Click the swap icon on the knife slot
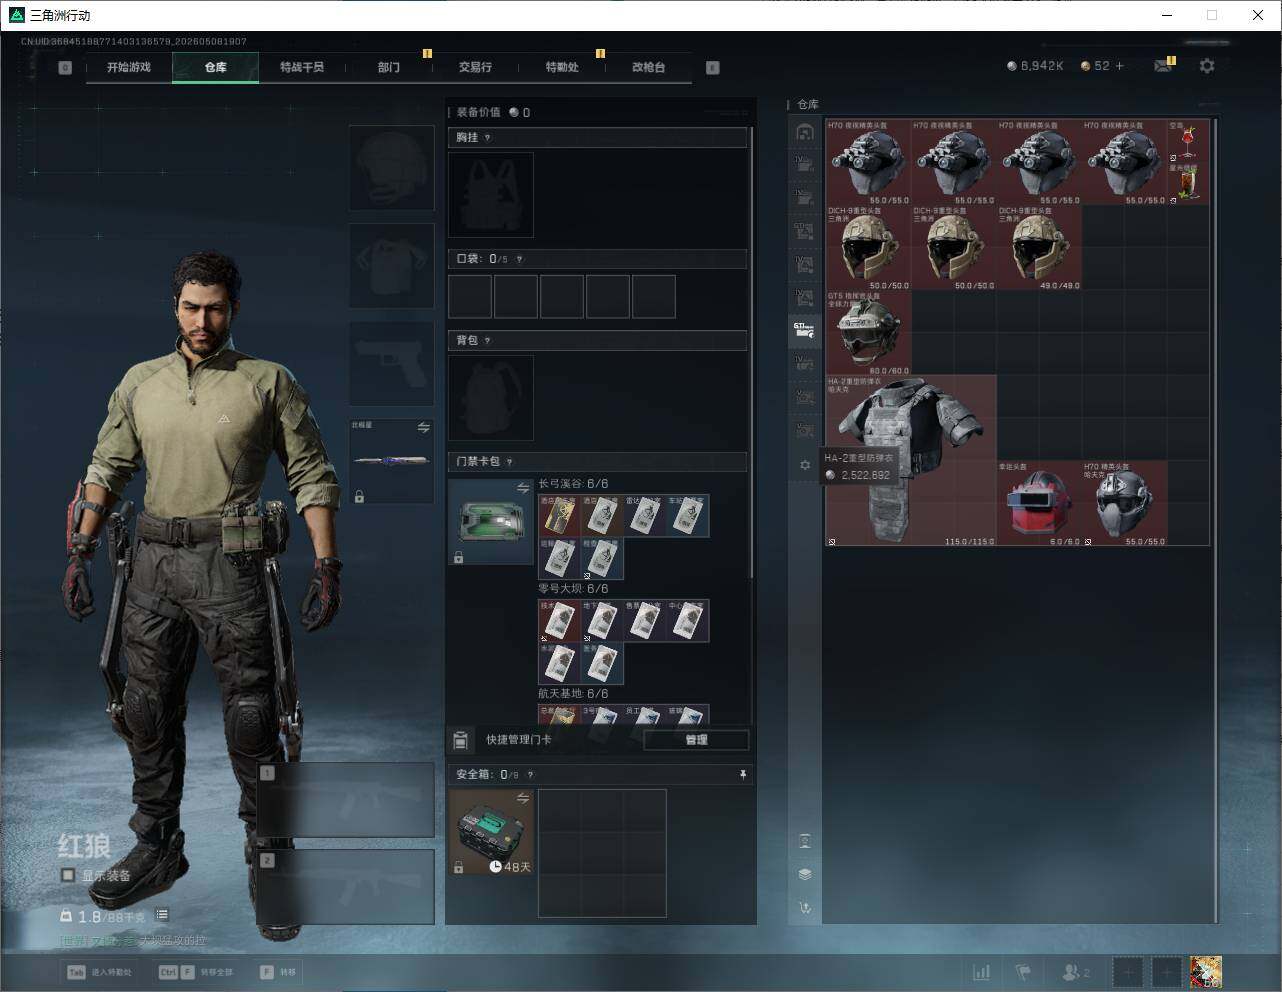The height and width of the screenshot is (992, 1282). (424, 428)
